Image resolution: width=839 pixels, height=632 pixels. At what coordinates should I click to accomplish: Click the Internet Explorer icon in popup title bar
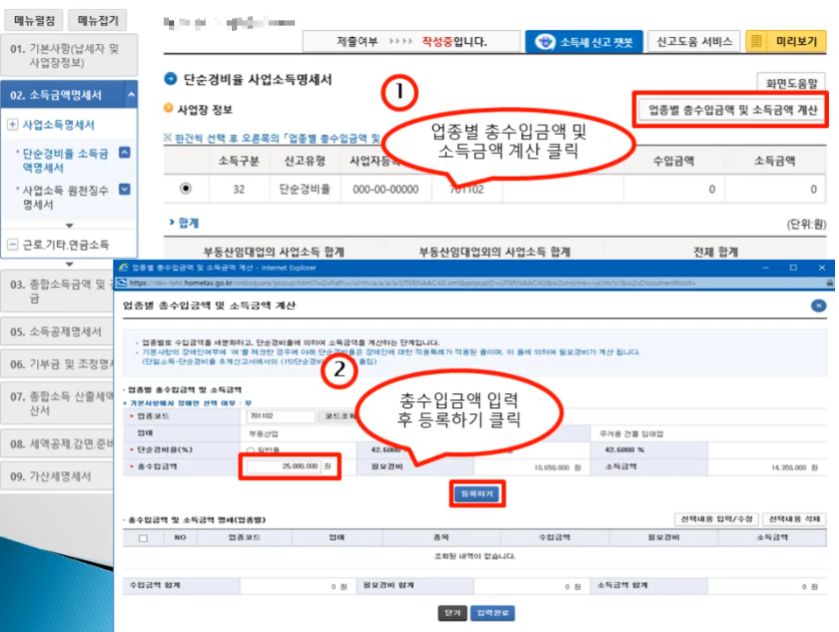[x=124, y=267]
